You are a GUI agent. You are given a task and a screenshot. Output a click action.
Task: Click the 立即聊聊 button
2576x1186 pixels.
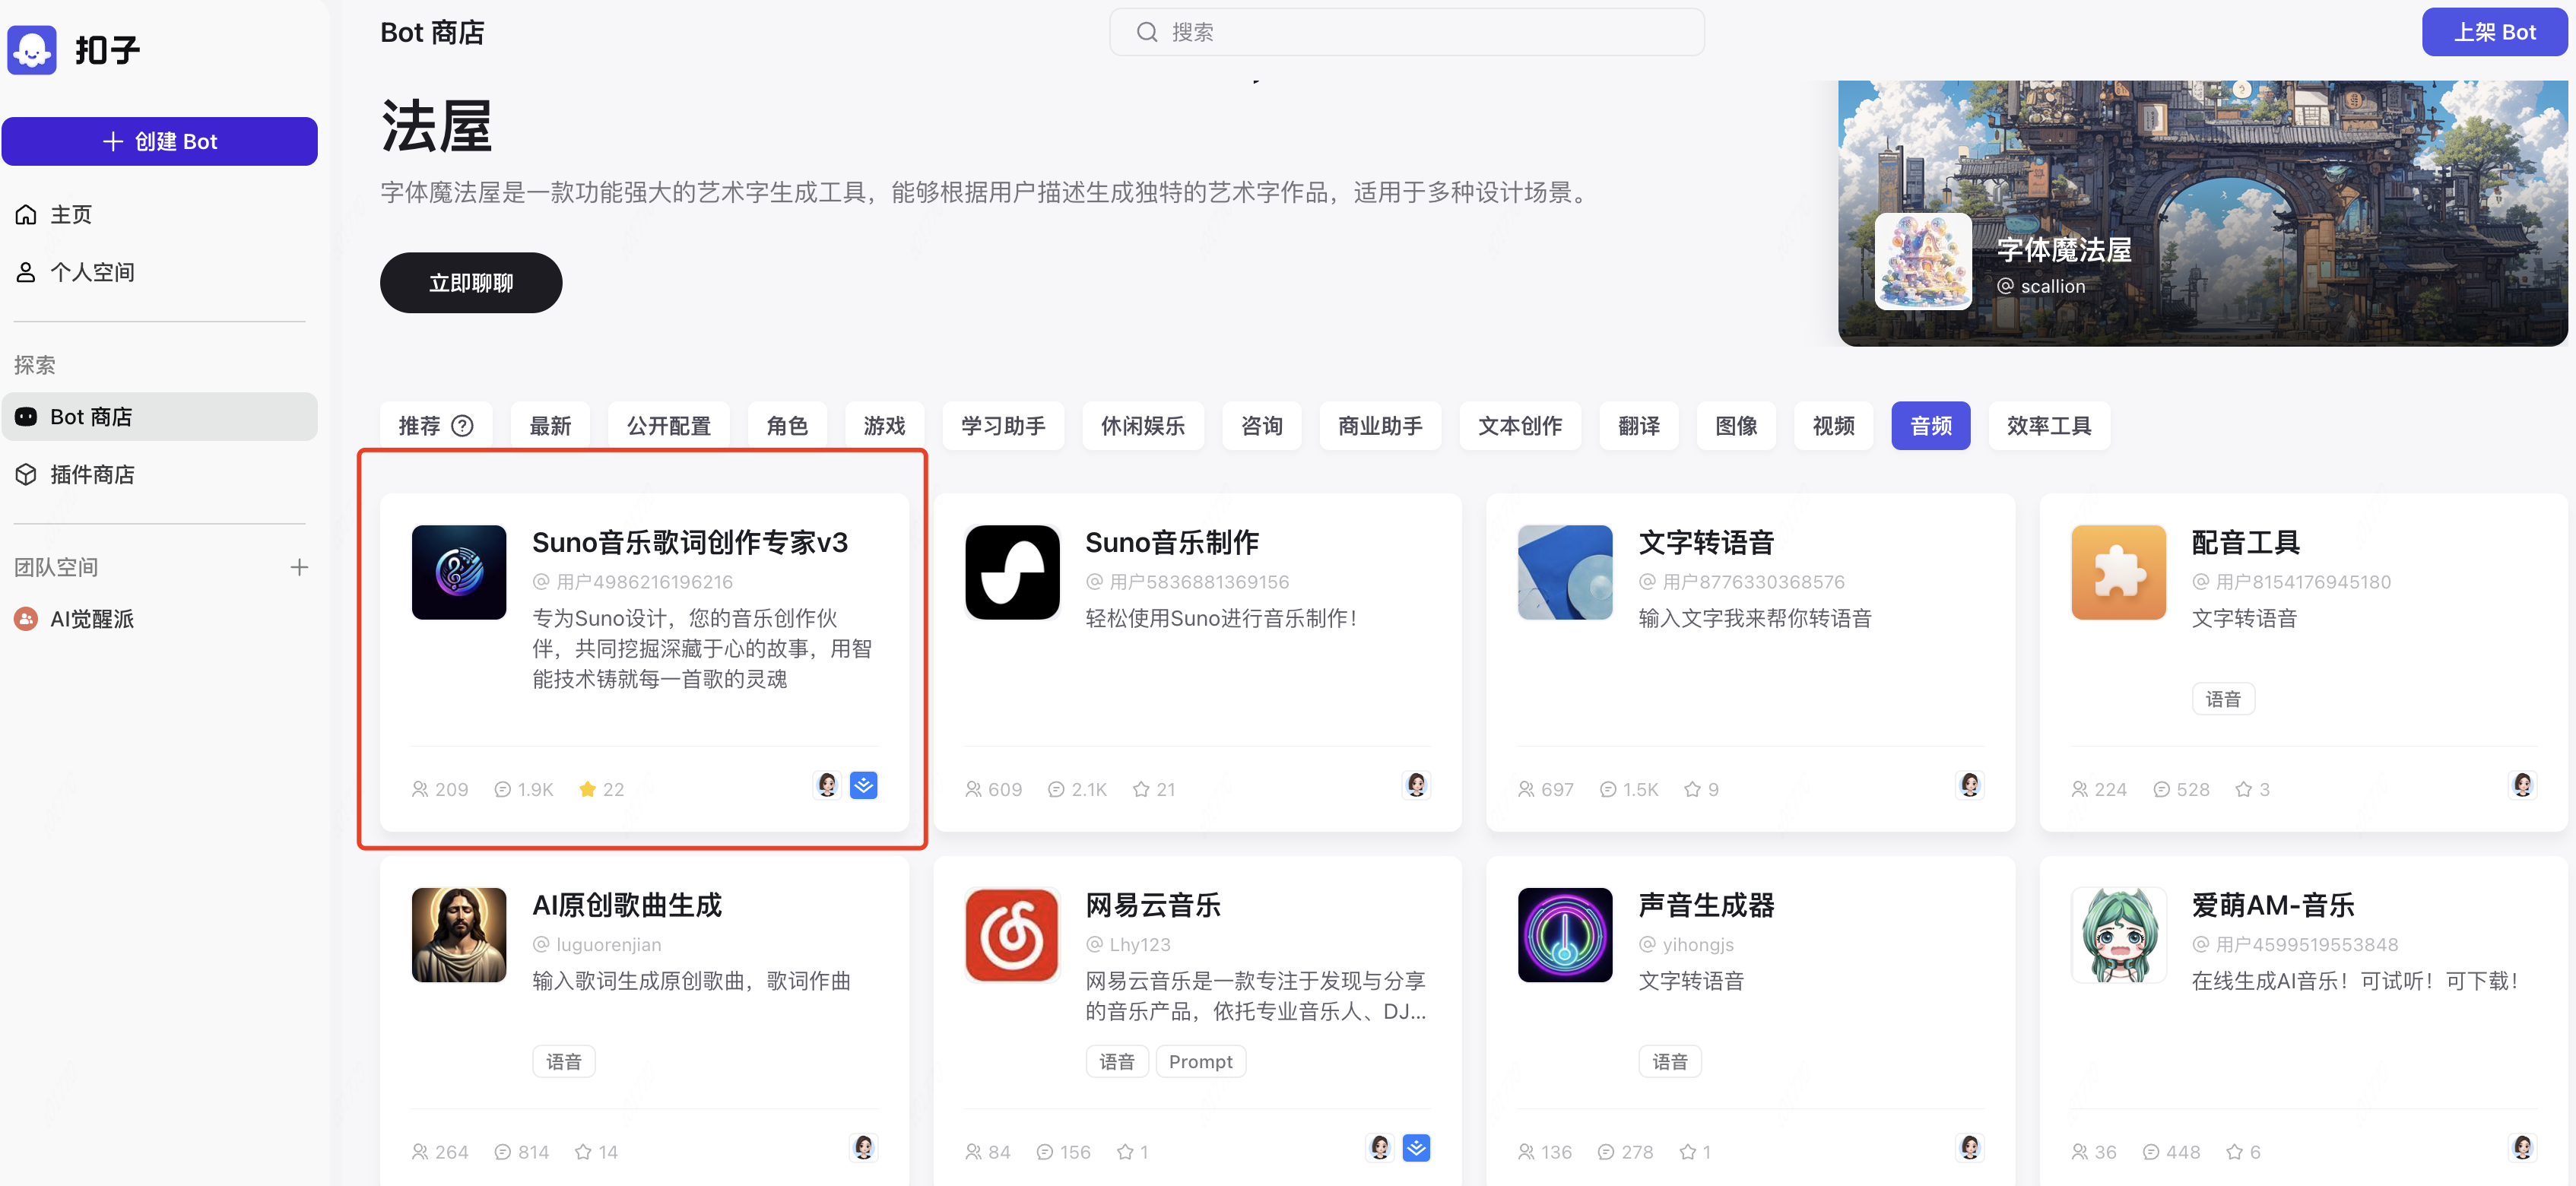pyautogui.click(x=471, y=283)
